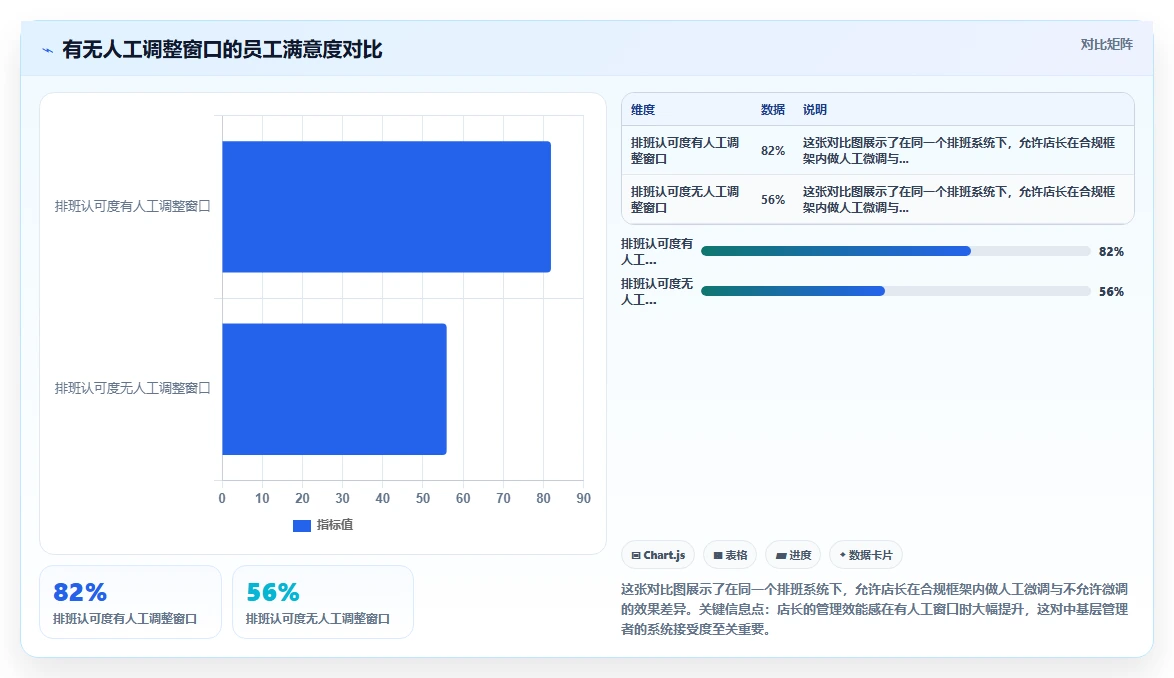Click the 维度 column header
Image resolution: width=1174 pixels, height=678 pixels.
click(x=643, y=110)
